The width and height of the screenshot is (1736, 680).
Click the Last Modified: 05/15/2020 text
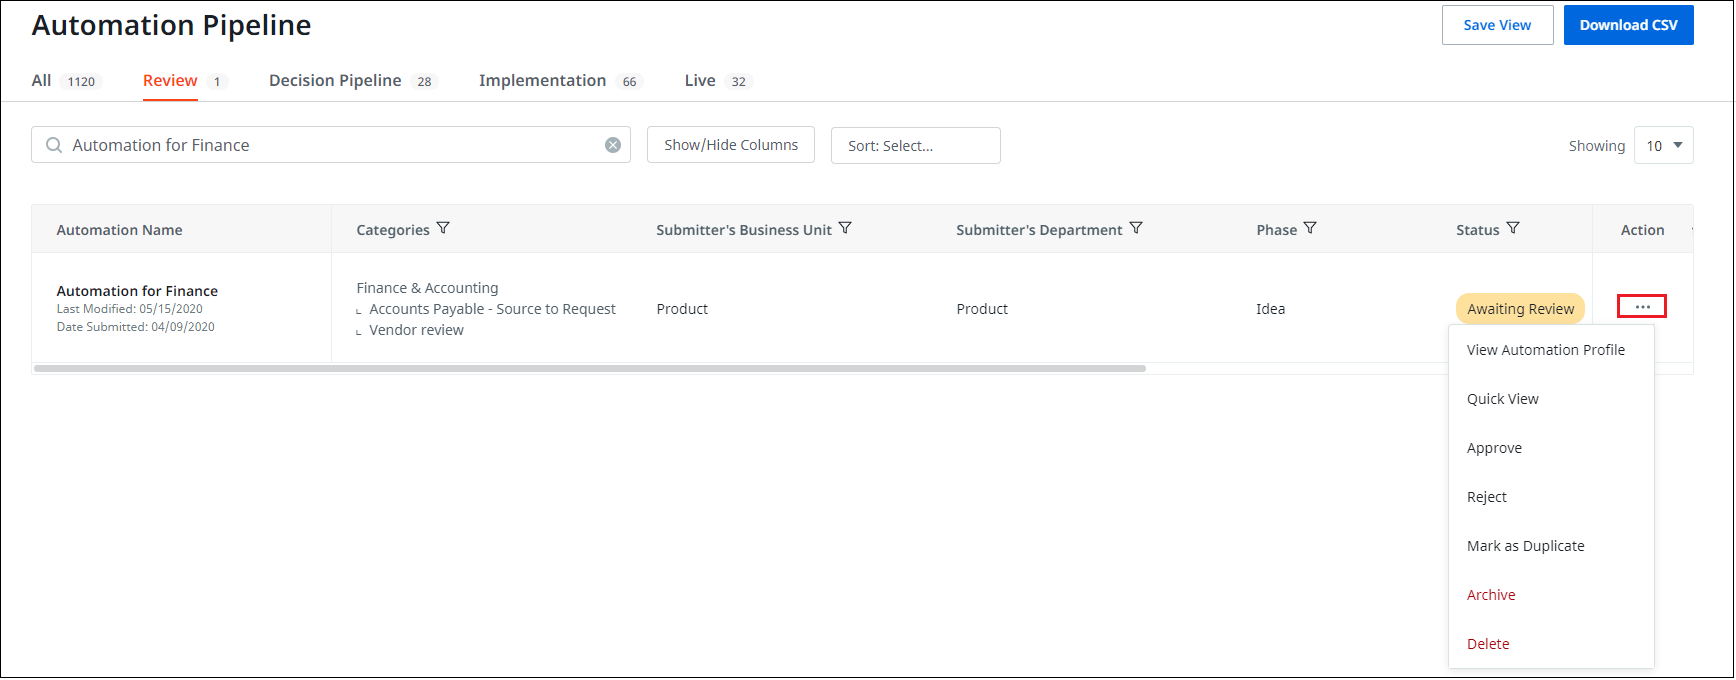129,309
